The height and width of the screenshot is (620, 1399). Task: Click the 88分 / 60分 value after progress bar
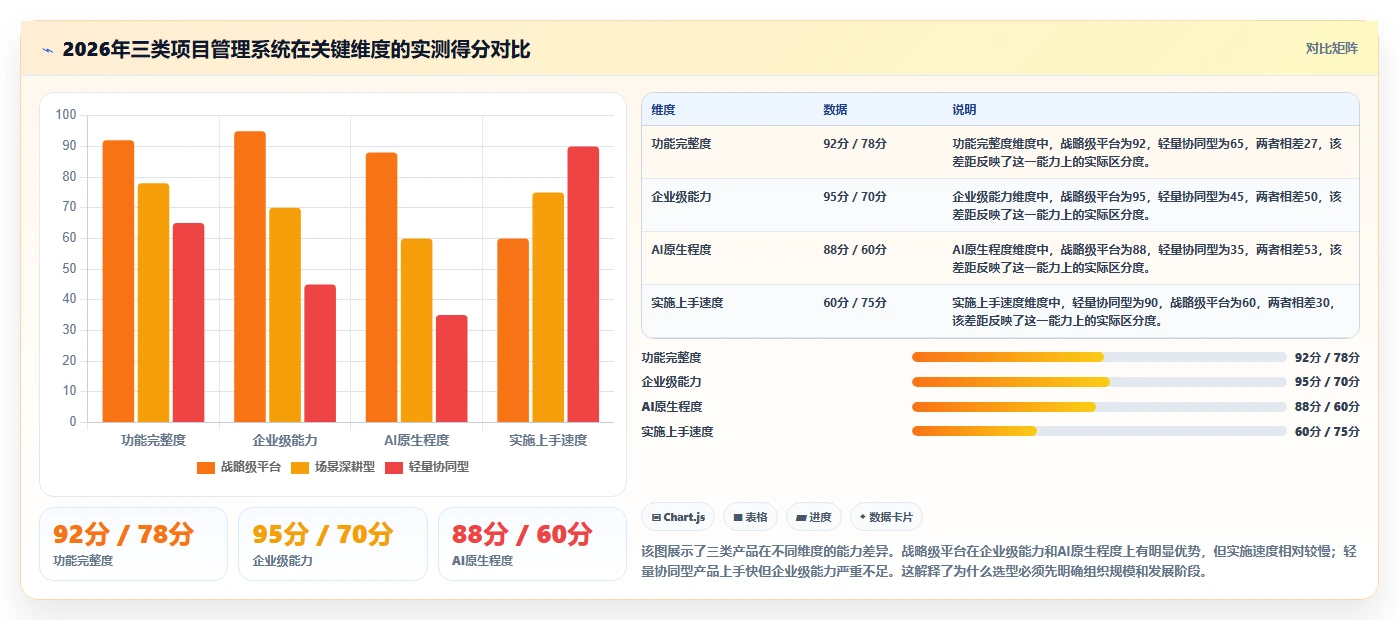click(x=1327, y=407)
